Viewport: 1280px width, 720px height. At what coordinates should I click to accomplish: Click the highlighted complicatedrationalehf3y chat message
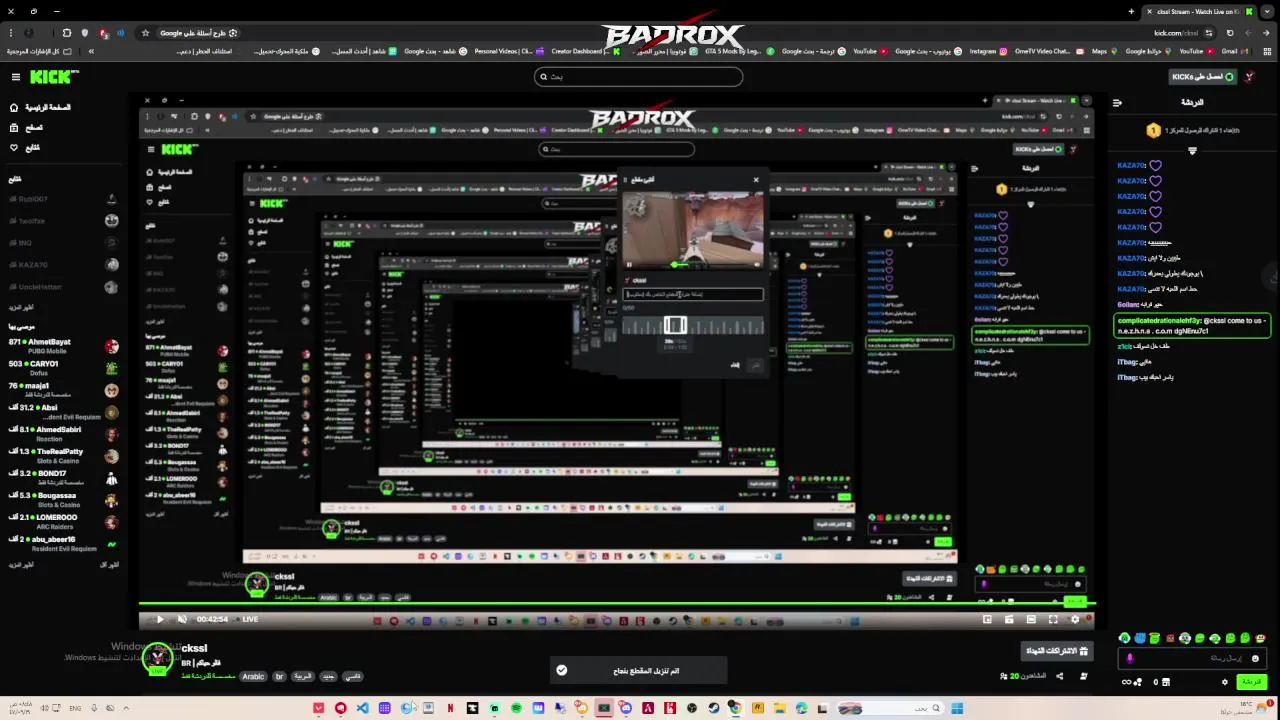point(1191,326)
